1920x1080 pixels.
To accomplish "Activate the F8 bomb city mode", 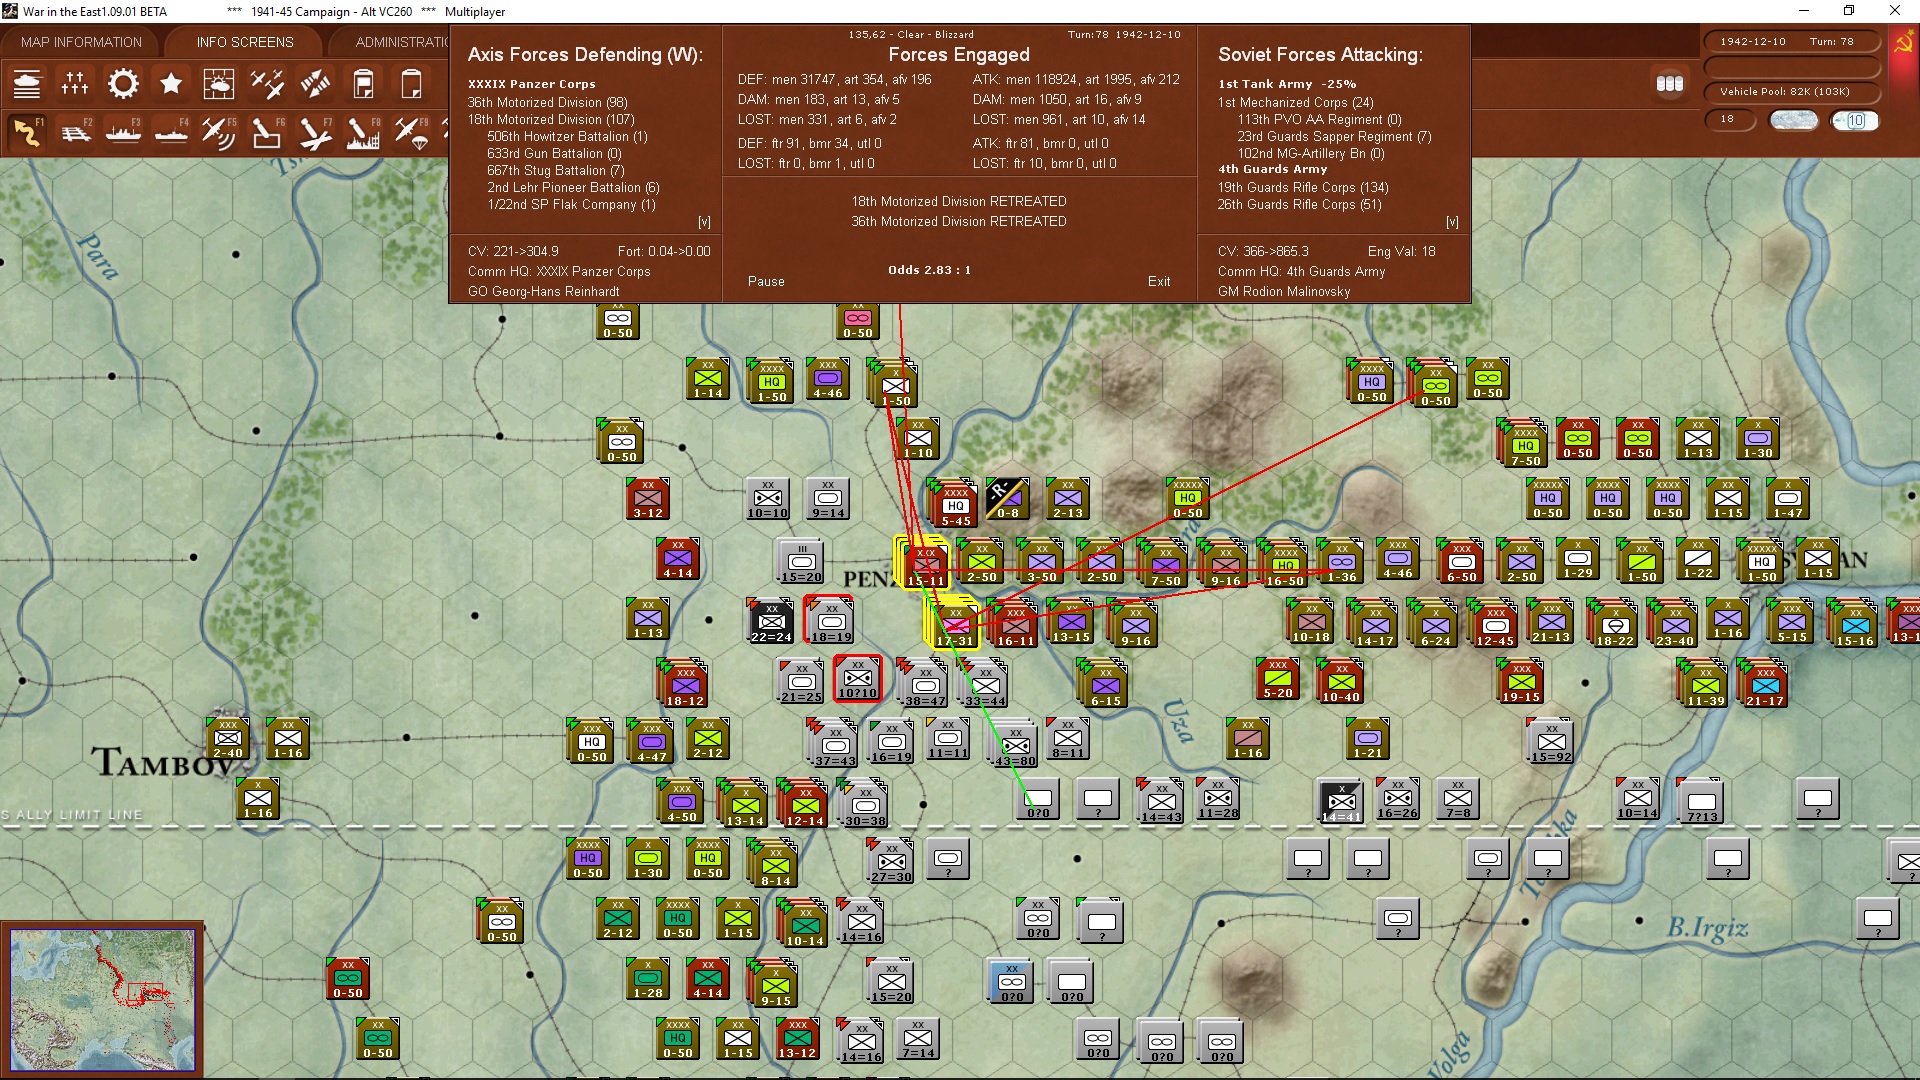I will pos(363,132).
